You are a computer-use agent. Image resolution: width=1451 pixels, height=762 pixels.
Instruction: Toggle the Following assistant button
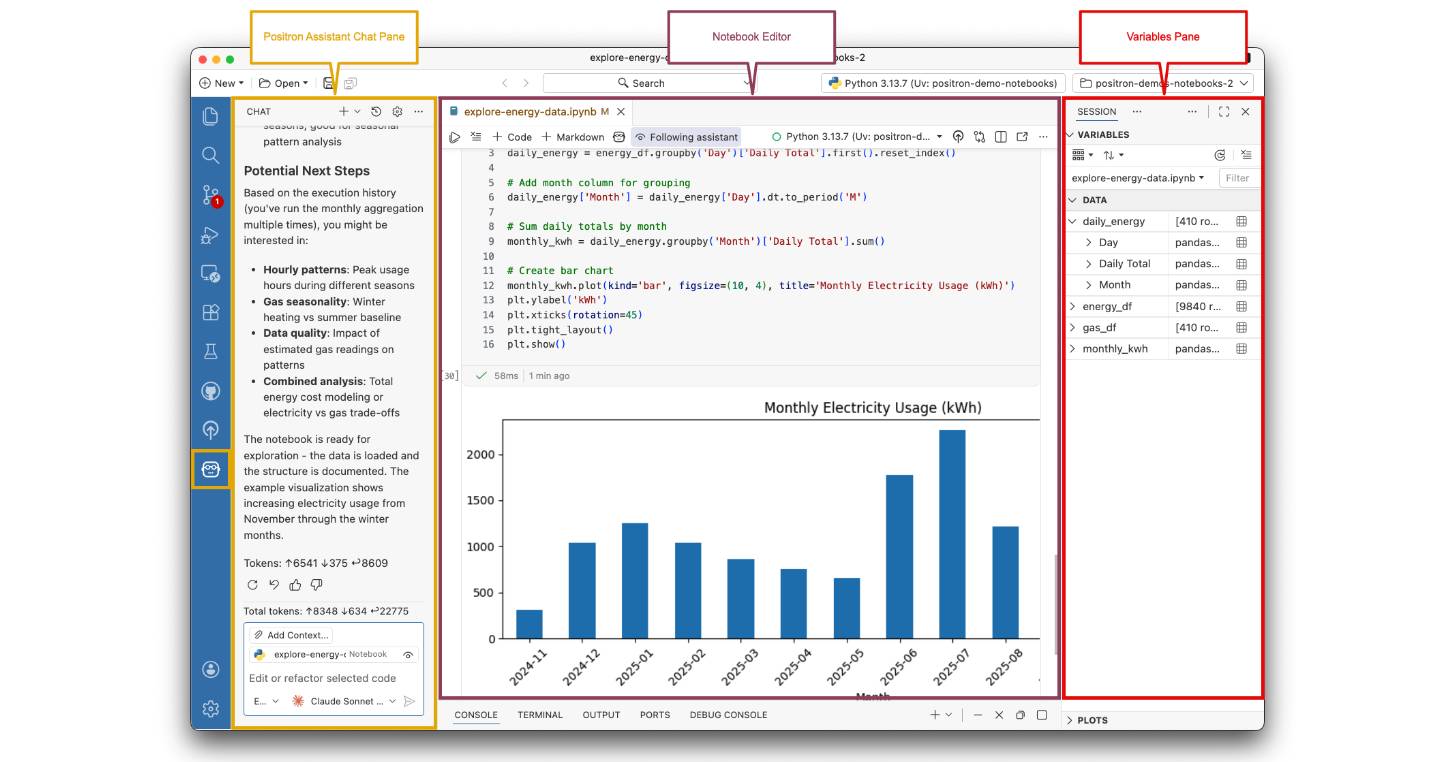[686, 137]
